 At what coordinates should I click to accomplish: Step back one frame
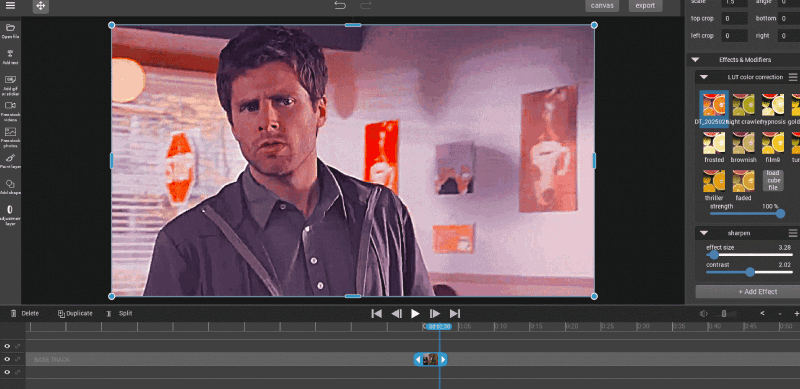pyautogui.click(x=396, y=313)
